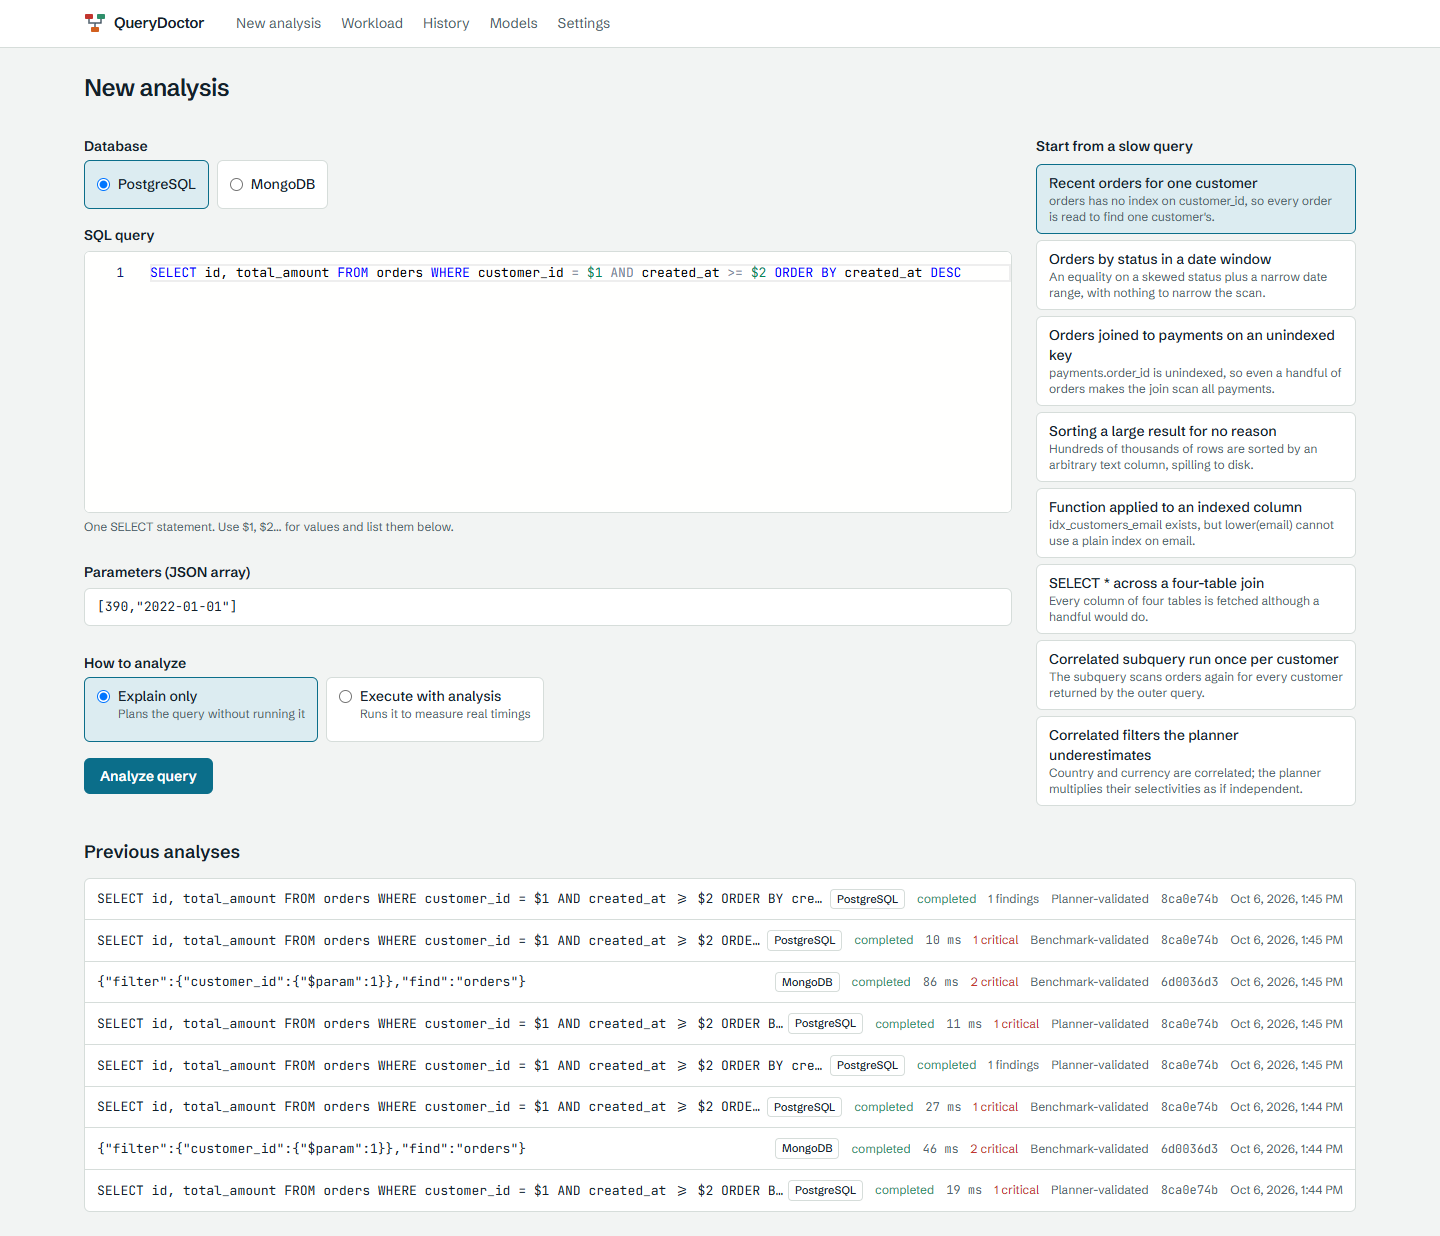This screenshot has height=1236, width=1440.
Task: Open the MongoDB analysis that took 46 ms
Action: coord(720,1149)
